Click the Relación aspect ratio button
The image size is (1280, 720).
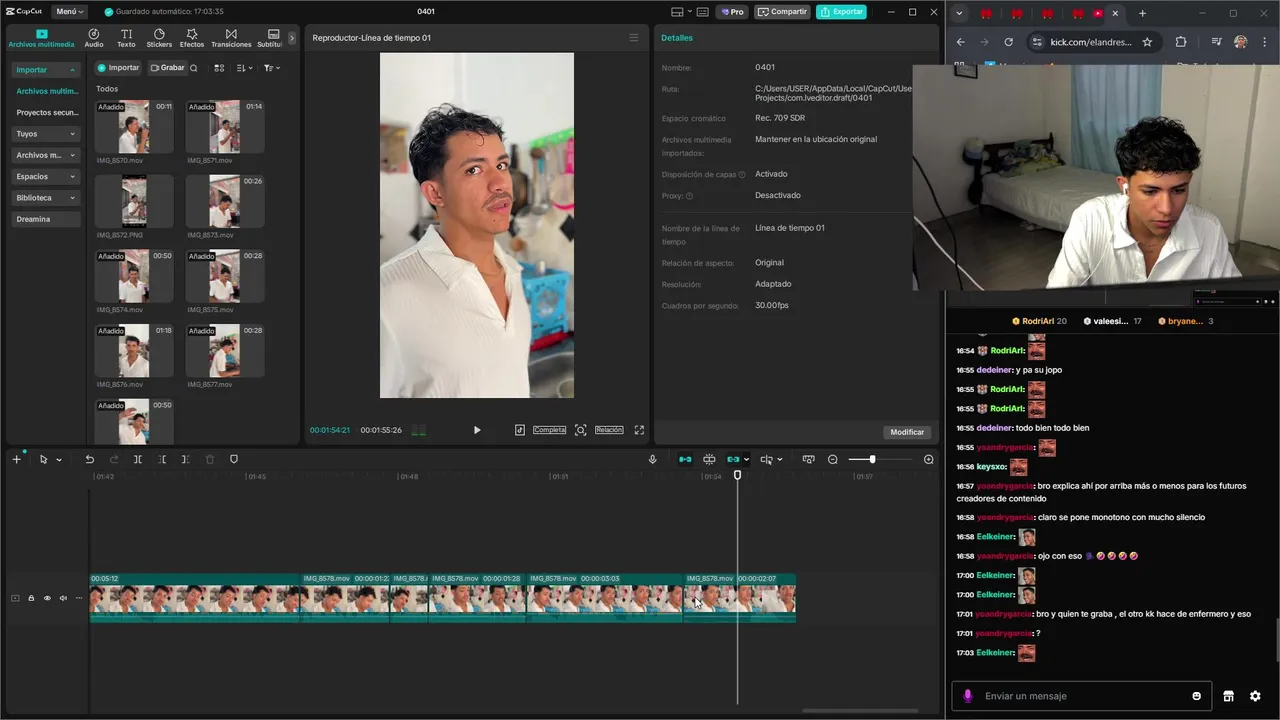point(609,430)
